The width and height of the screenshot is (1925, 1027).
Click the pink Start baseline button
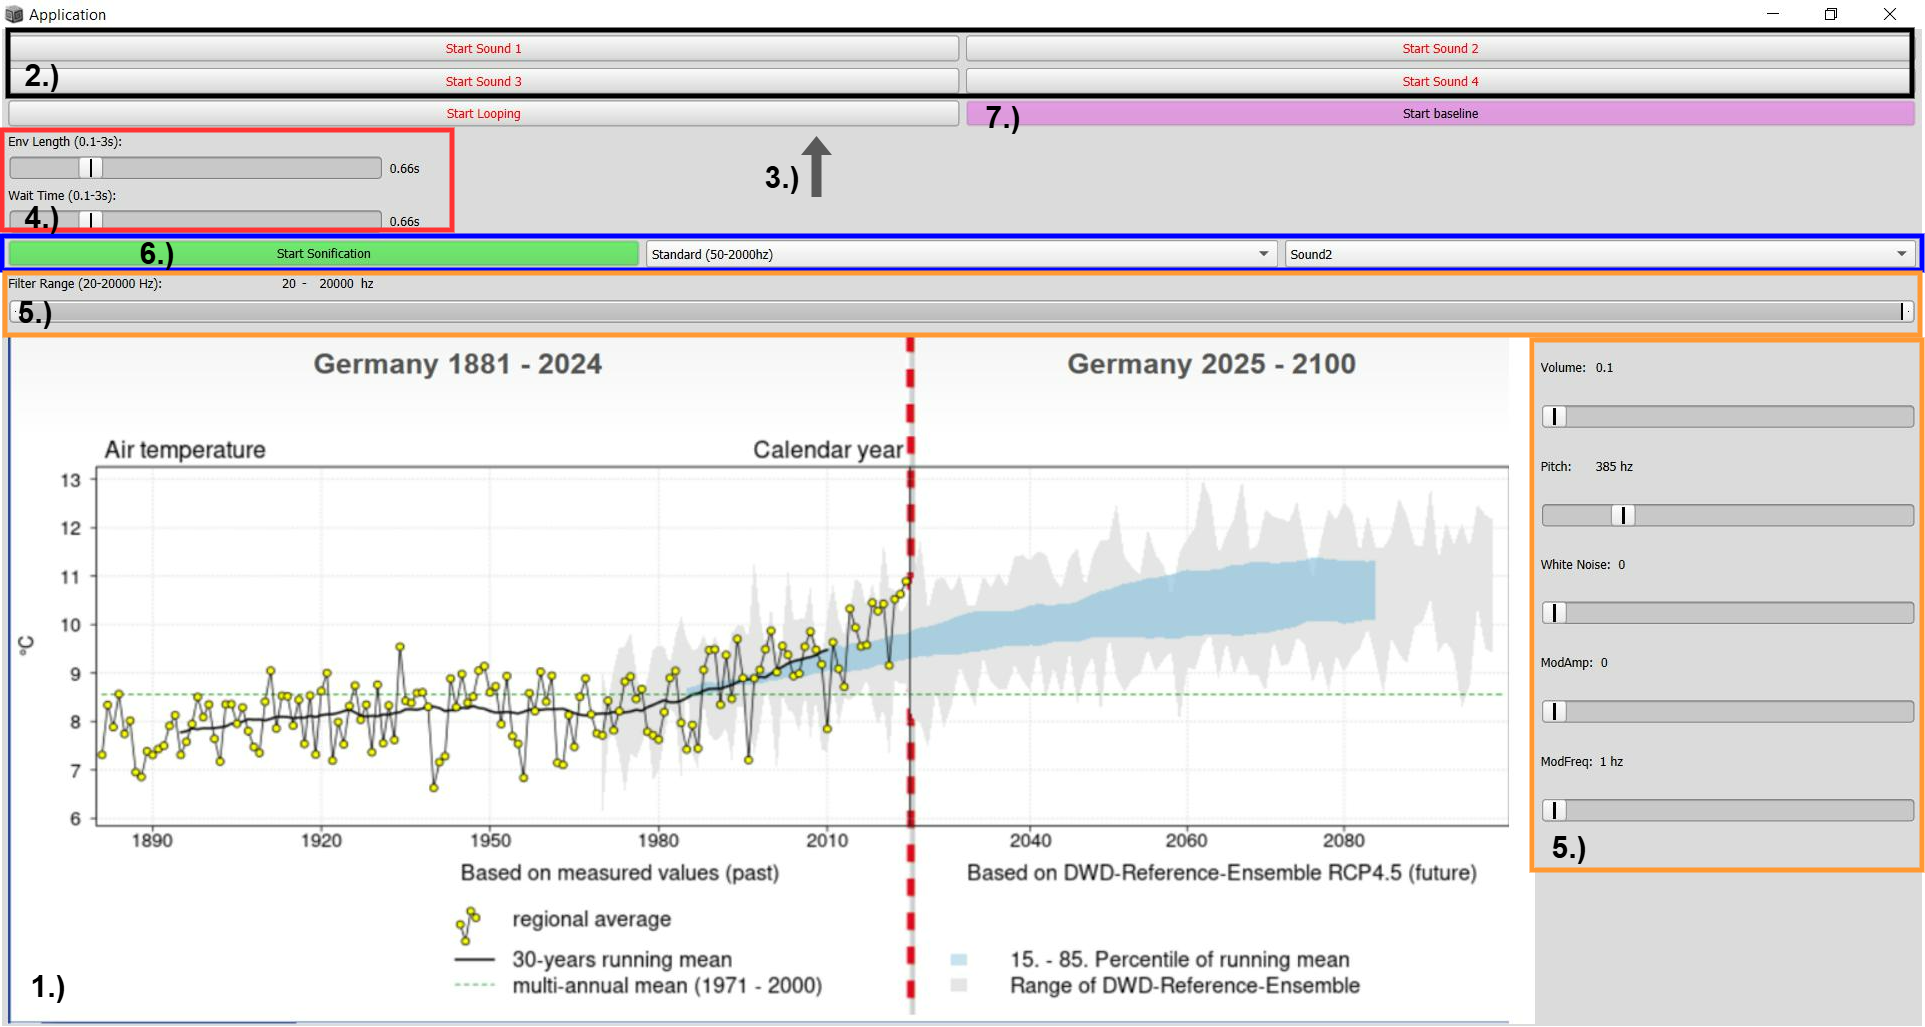[1440, 113]
